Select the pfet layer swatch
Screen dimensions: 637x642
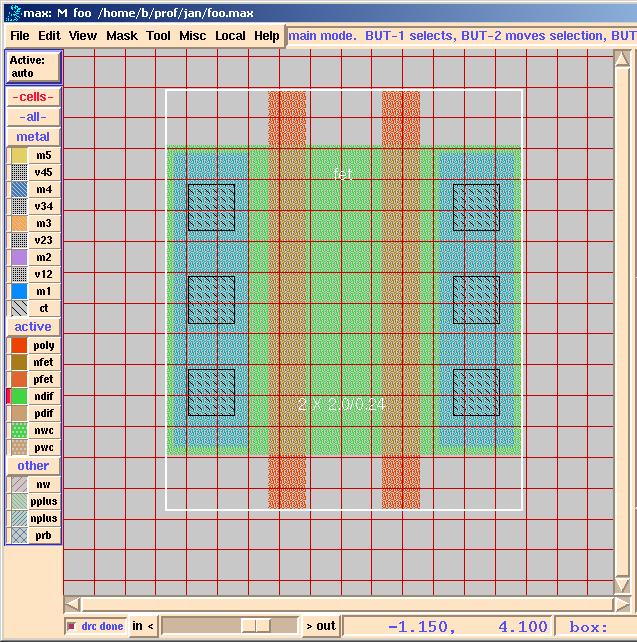(x=19, y=380)
